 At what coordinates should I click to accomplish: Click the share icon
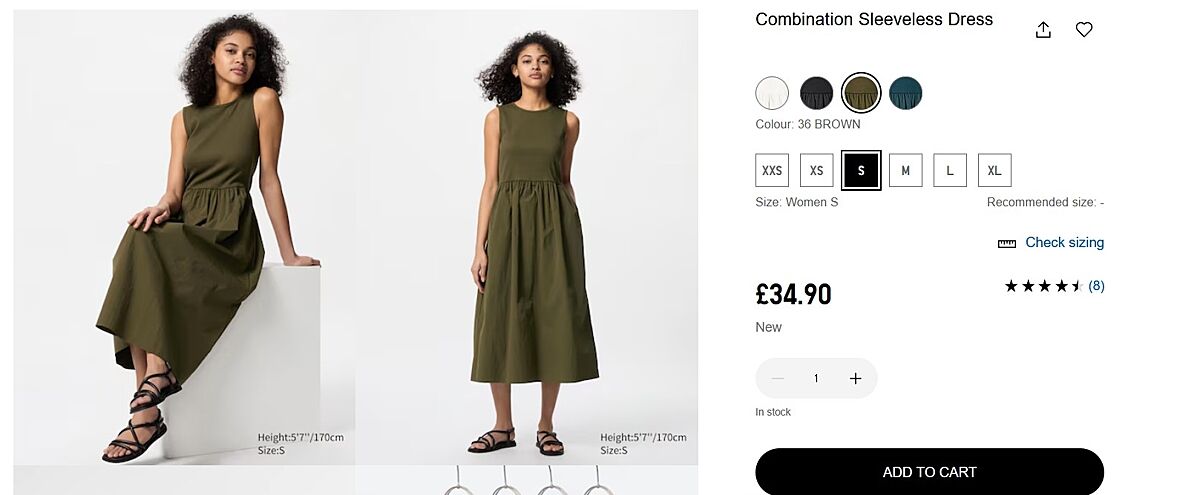click(1043, 30)
